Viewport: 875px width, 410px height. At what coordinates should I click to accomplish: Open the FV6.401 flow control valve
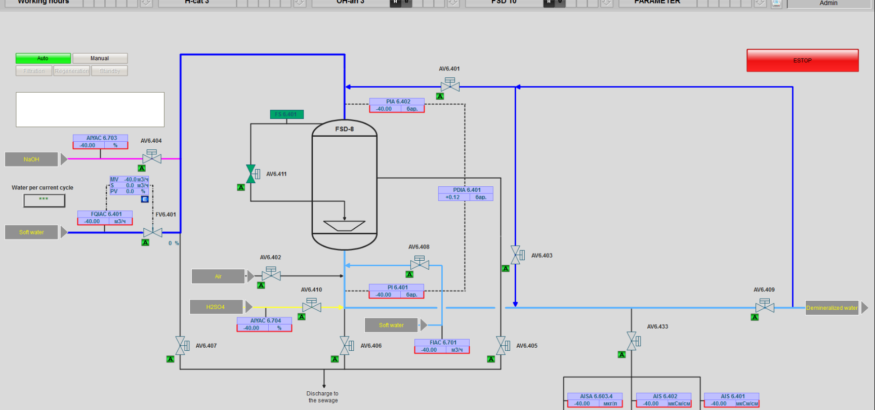coord(152,230)
